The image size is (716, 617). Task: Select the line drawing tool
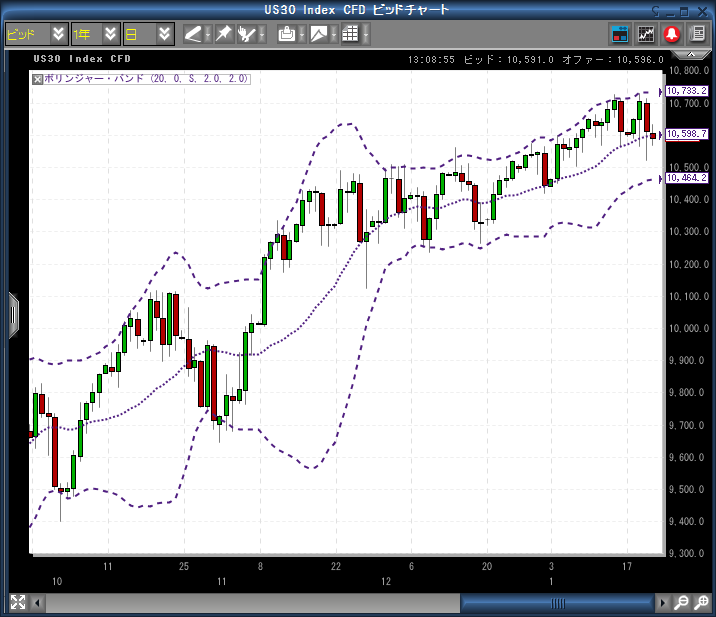pos(193,33)
